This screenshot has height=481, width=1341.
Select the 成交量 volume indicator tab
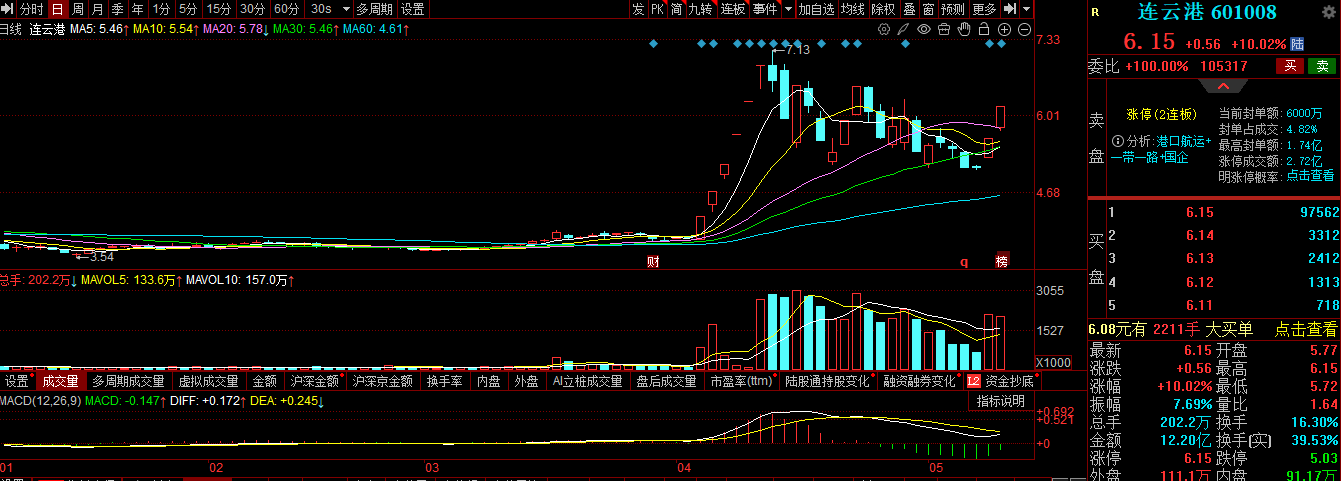[x=60, y=381]
